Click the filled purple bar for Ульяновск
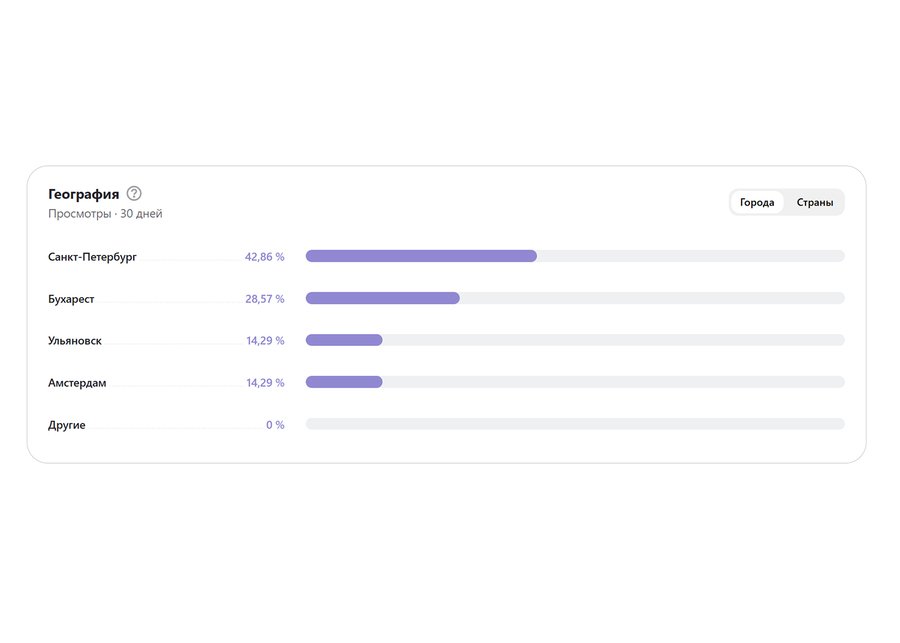 (x=344, y=340)
